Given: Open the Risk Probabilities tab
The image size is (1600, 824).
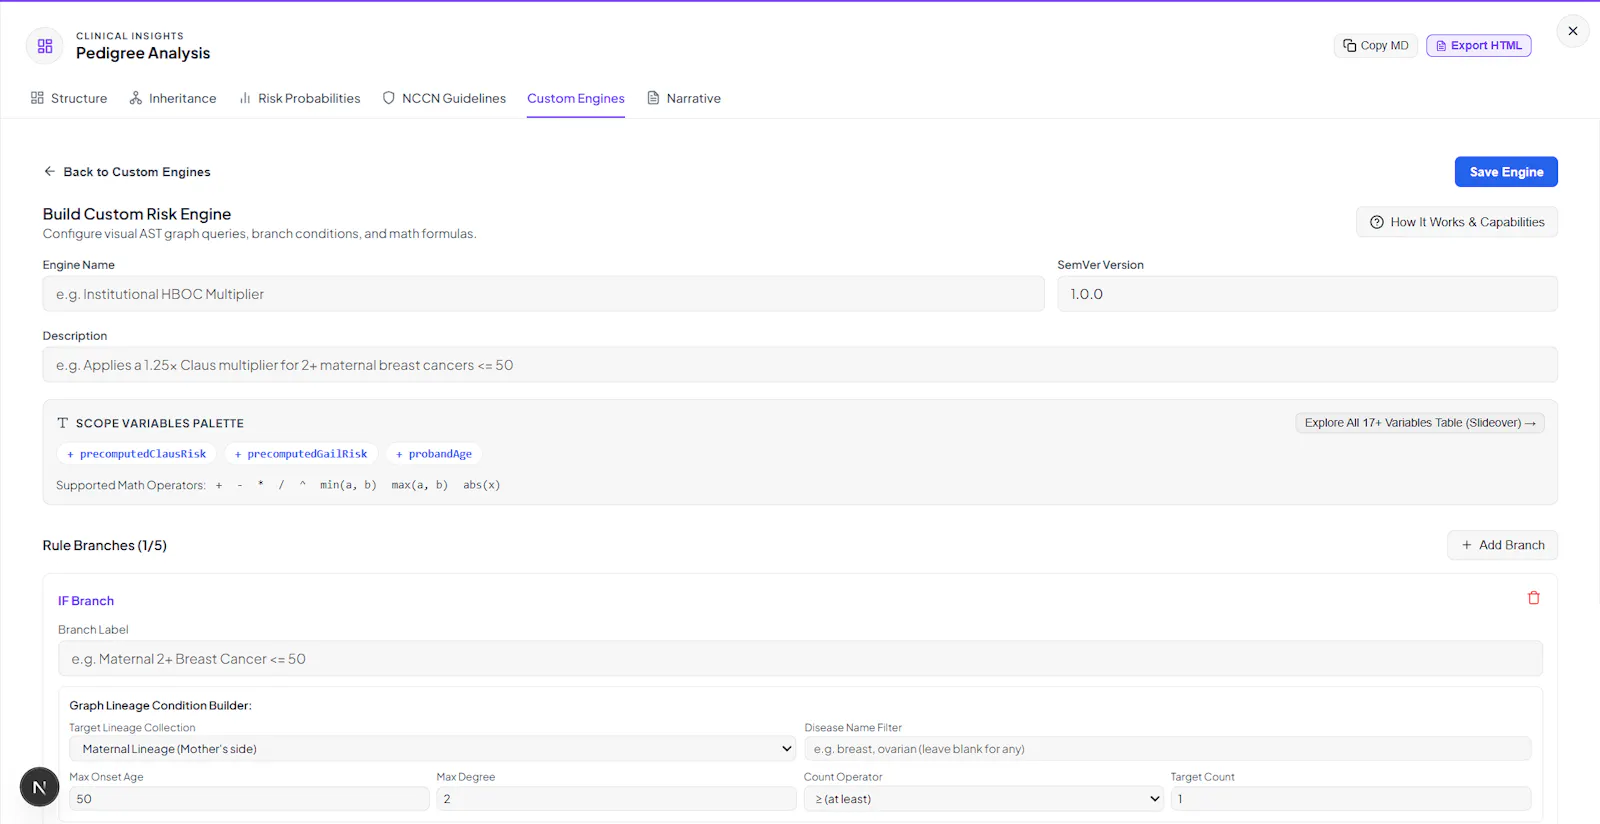Looking at the screenshot, I should click(300, 98).
